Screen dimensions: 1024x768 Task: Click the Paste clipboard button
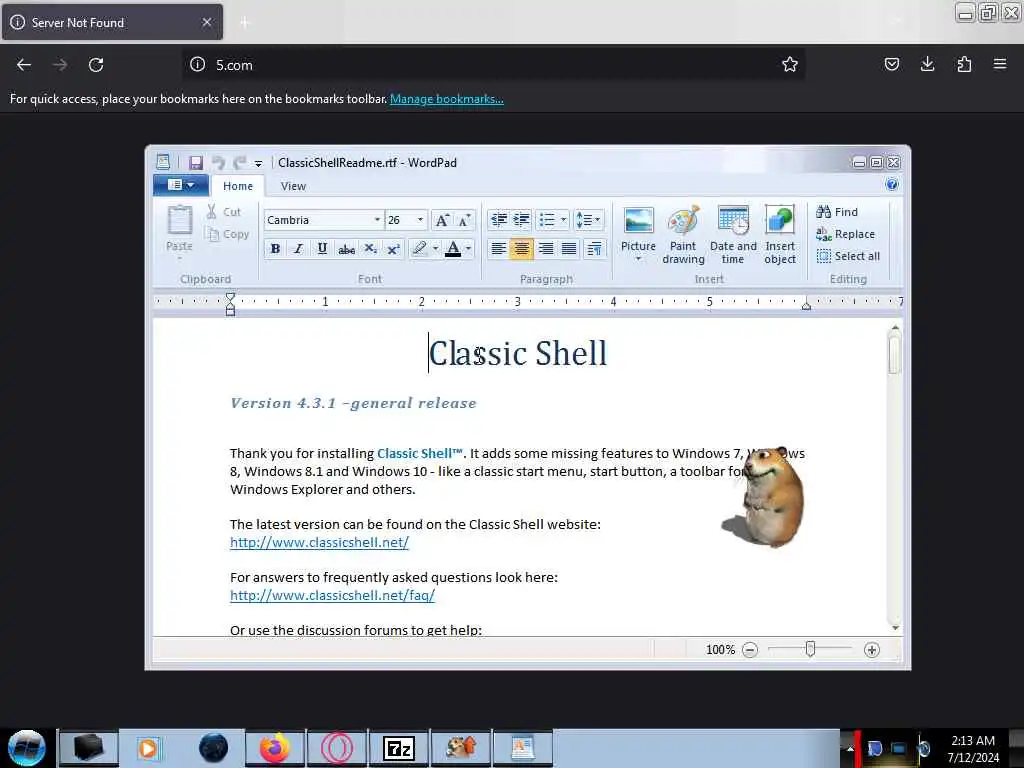(x=179, y=230)
